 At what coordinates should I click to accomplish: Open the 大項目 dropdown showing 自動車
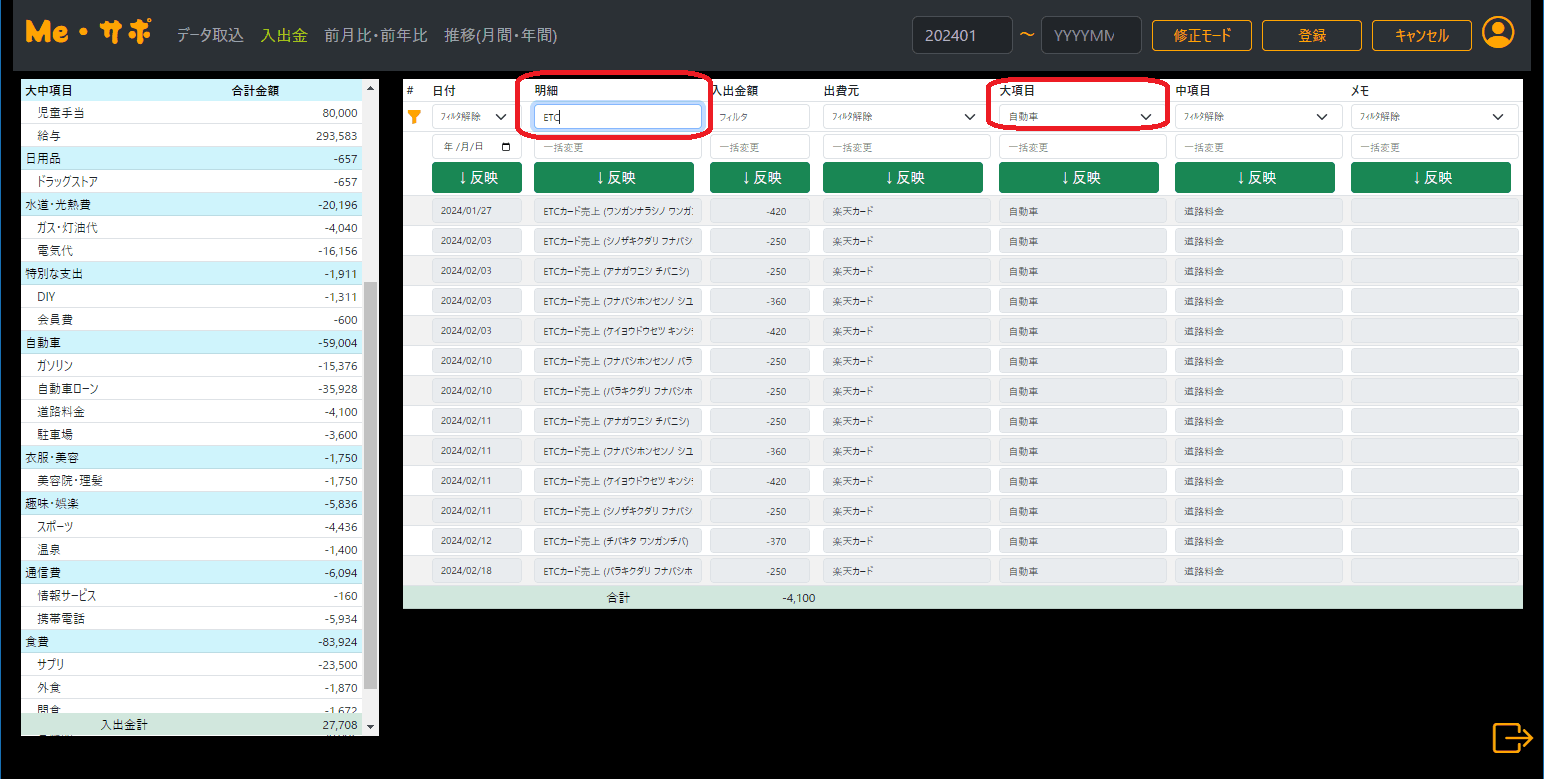pos(1082,117)
